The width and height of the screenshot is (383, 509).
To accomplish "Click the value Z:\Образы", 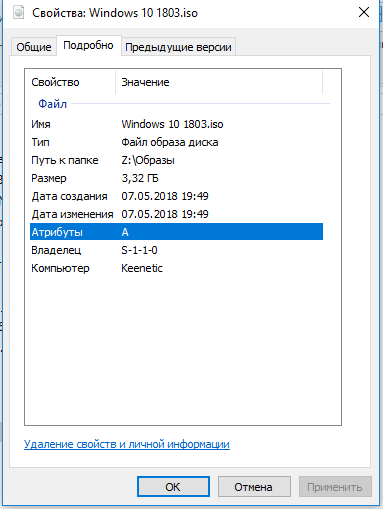I will point(148,160).
